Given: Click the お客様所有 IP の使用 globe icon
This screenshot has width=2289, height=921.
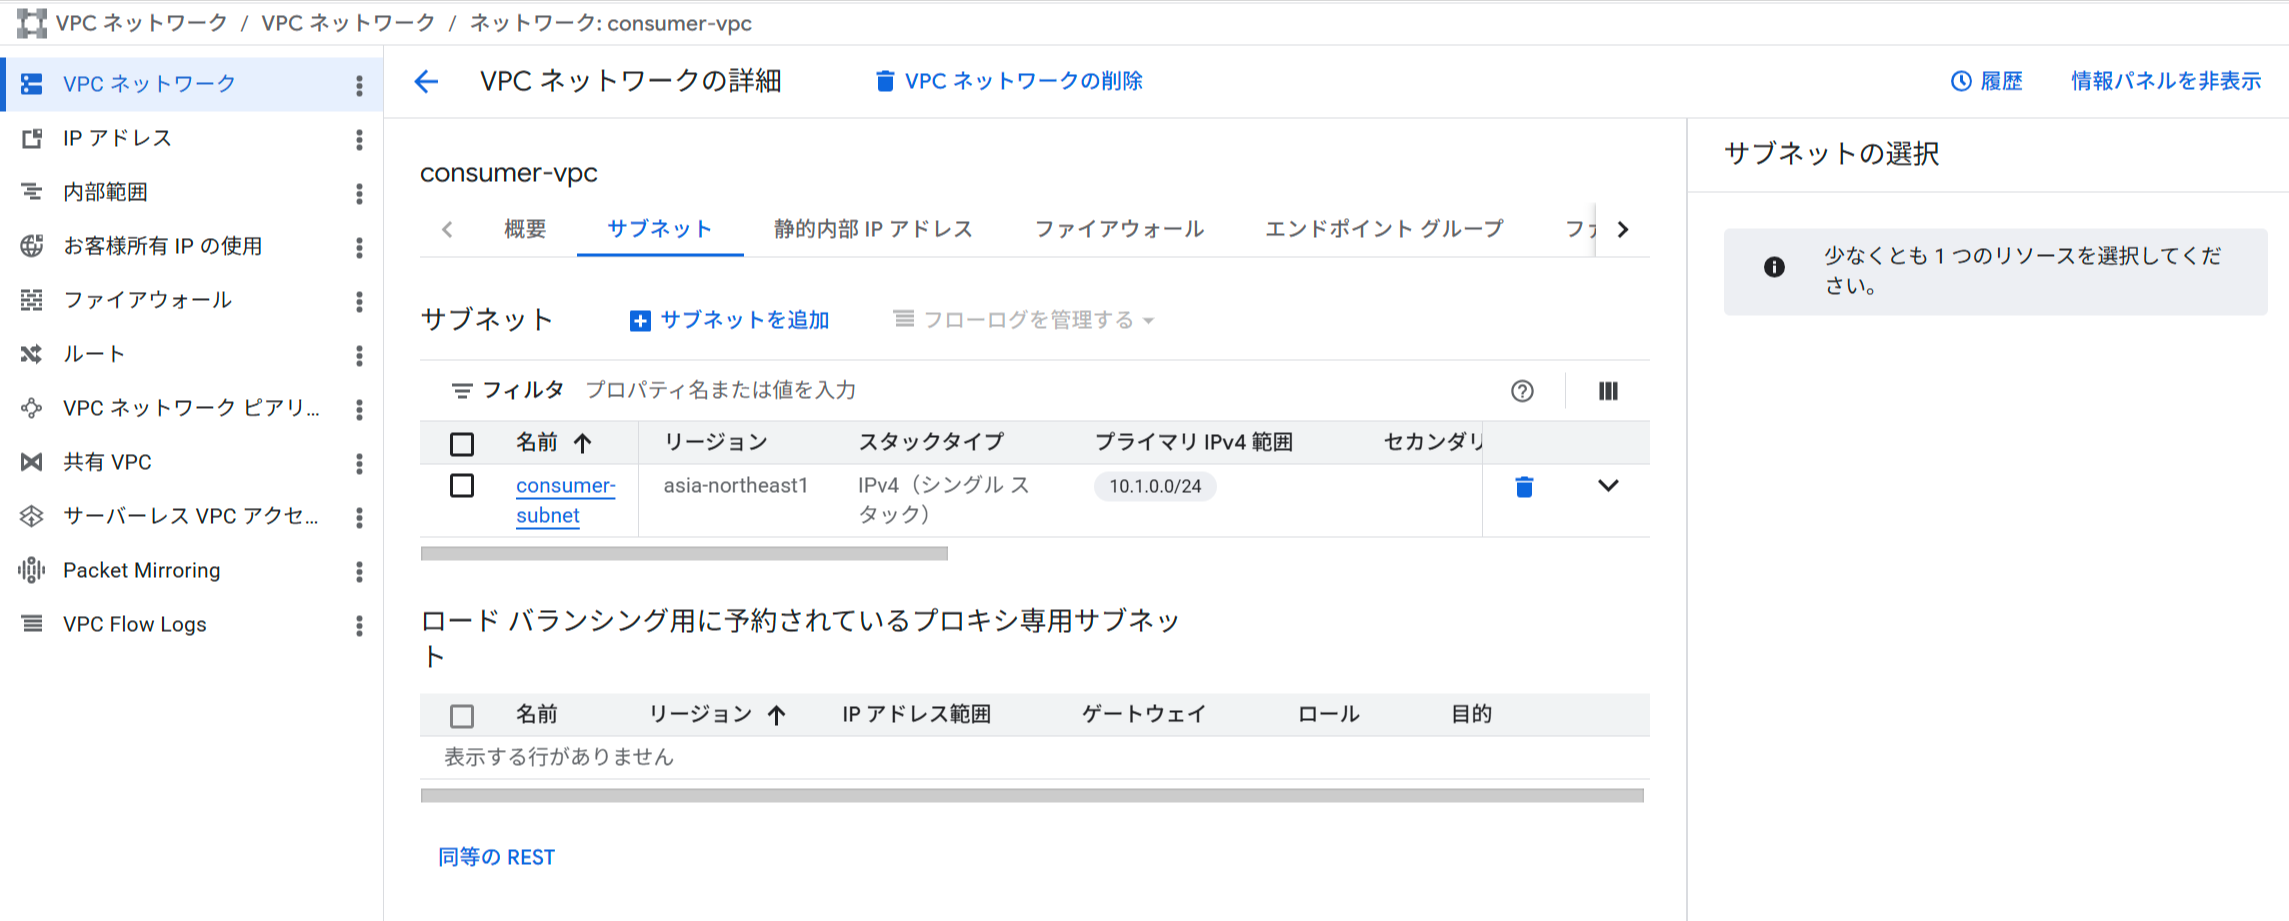Looking at the screenshot, I should point(31,246).
